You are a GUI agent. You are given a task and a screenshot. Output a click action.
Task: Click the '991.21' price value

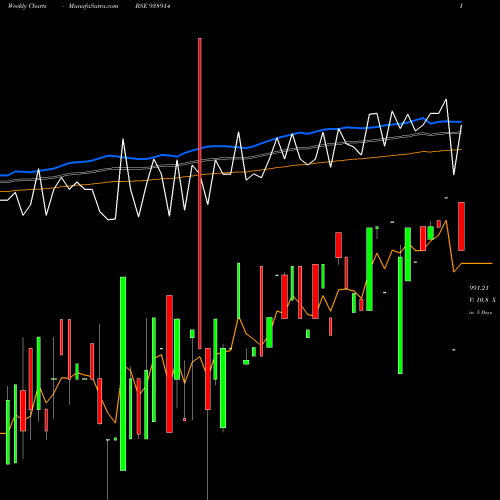[479, 288]
